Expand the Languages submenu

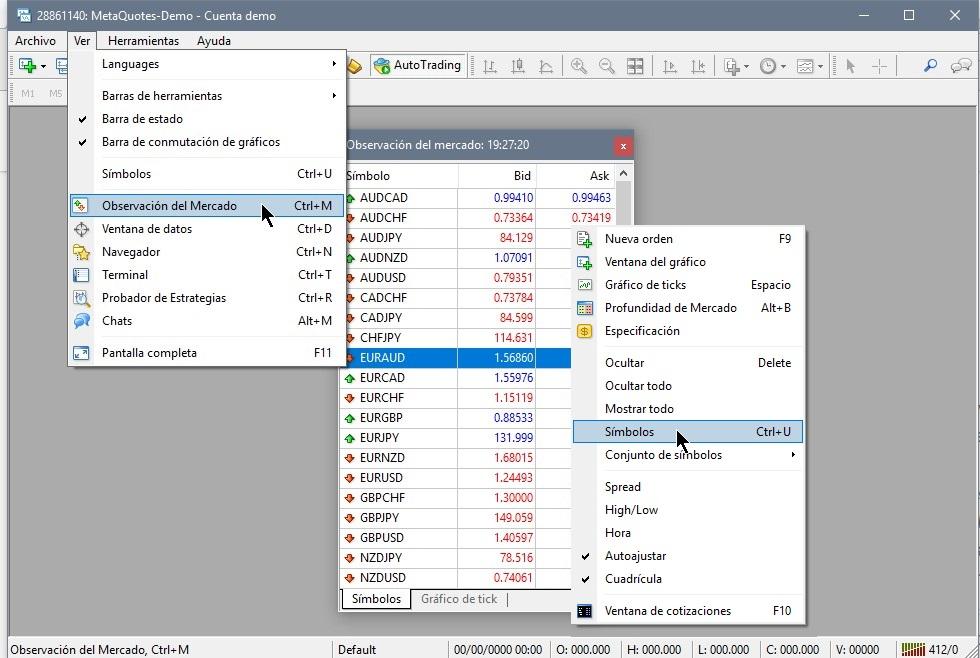(207, 64)
